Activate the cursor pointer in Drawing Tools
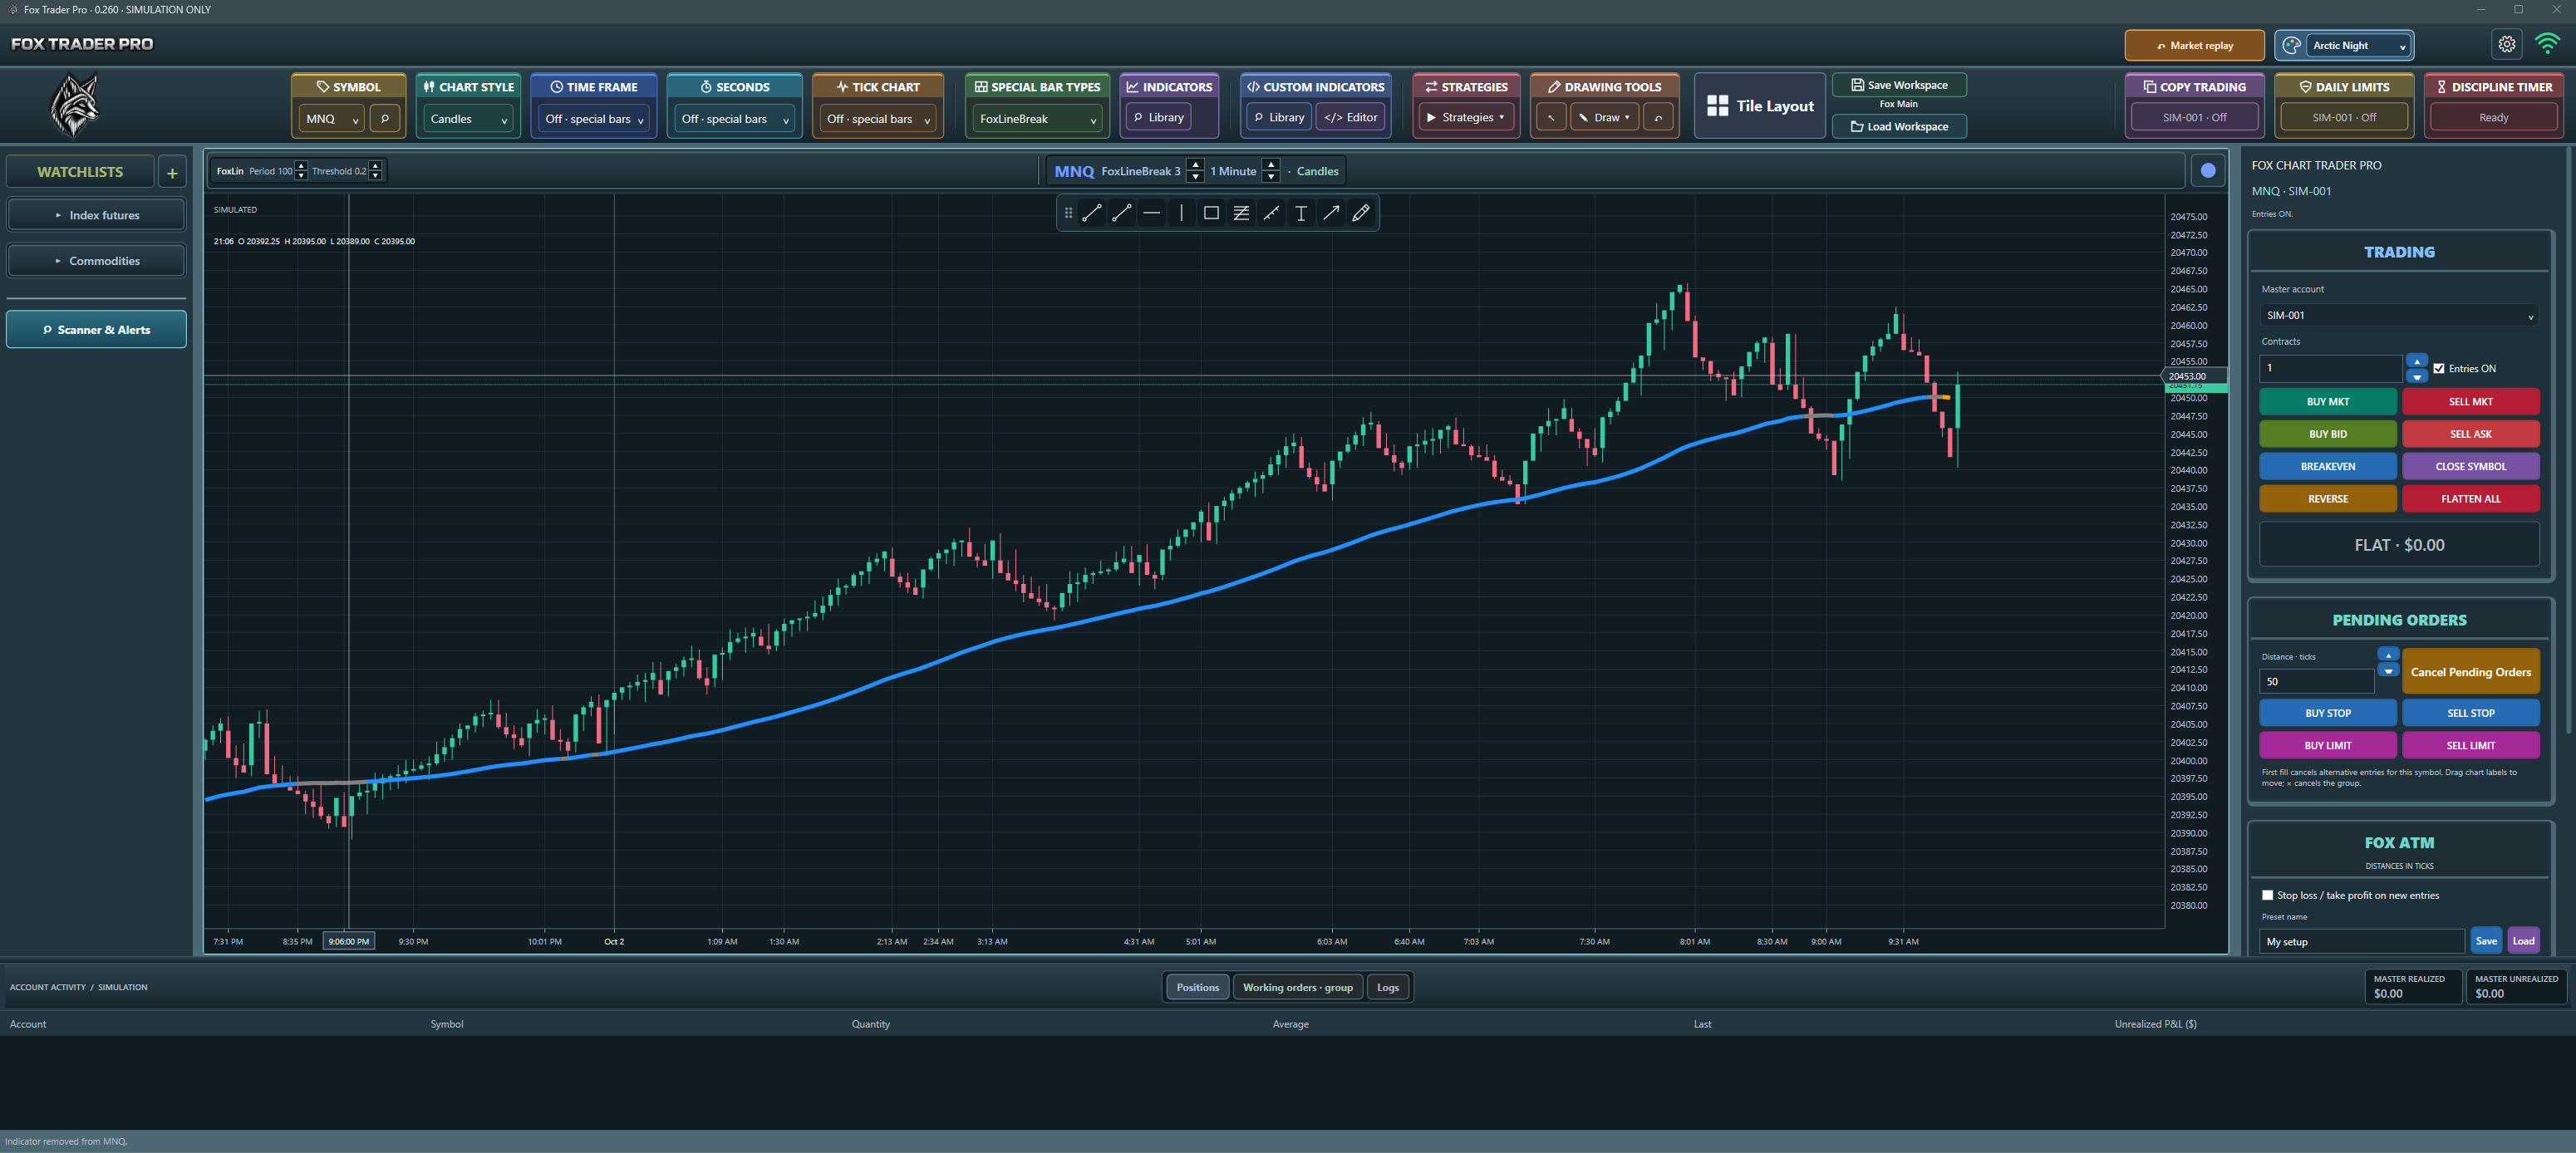The width and height of the screenshot is (2576, 1153). [1551, 118]
